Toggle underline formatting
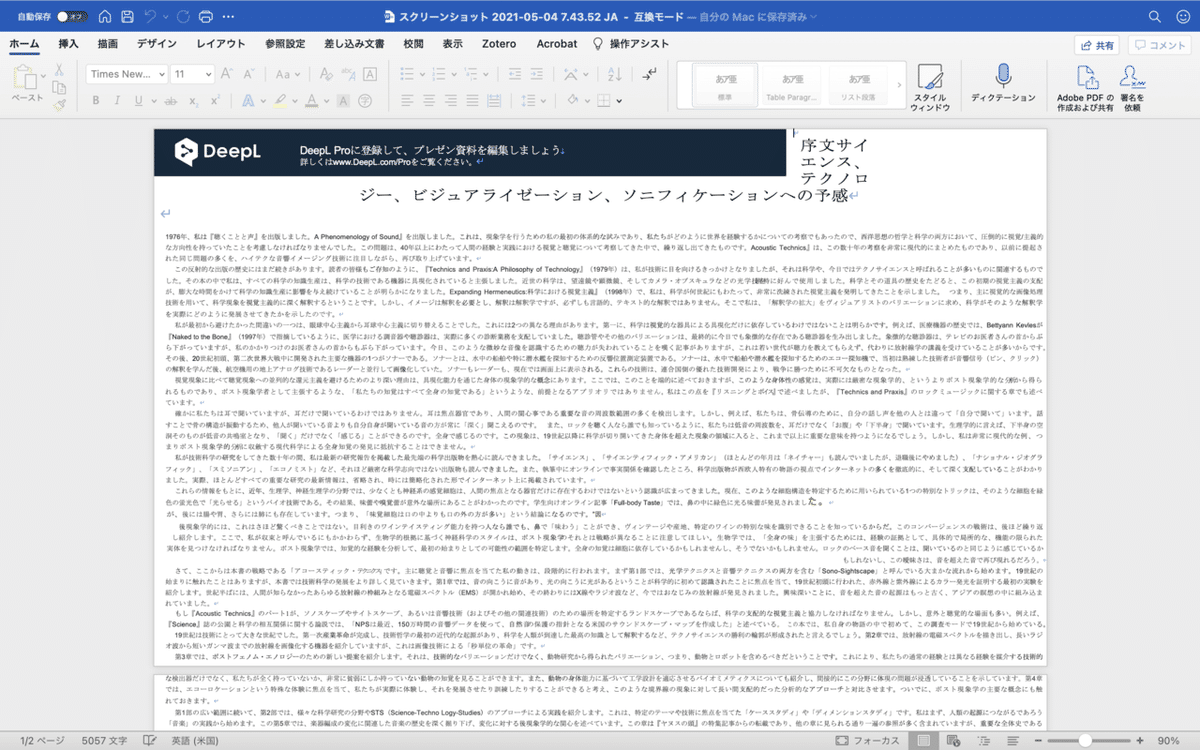1200x750 pixels. pyautogui.click(x=138, y=100)
